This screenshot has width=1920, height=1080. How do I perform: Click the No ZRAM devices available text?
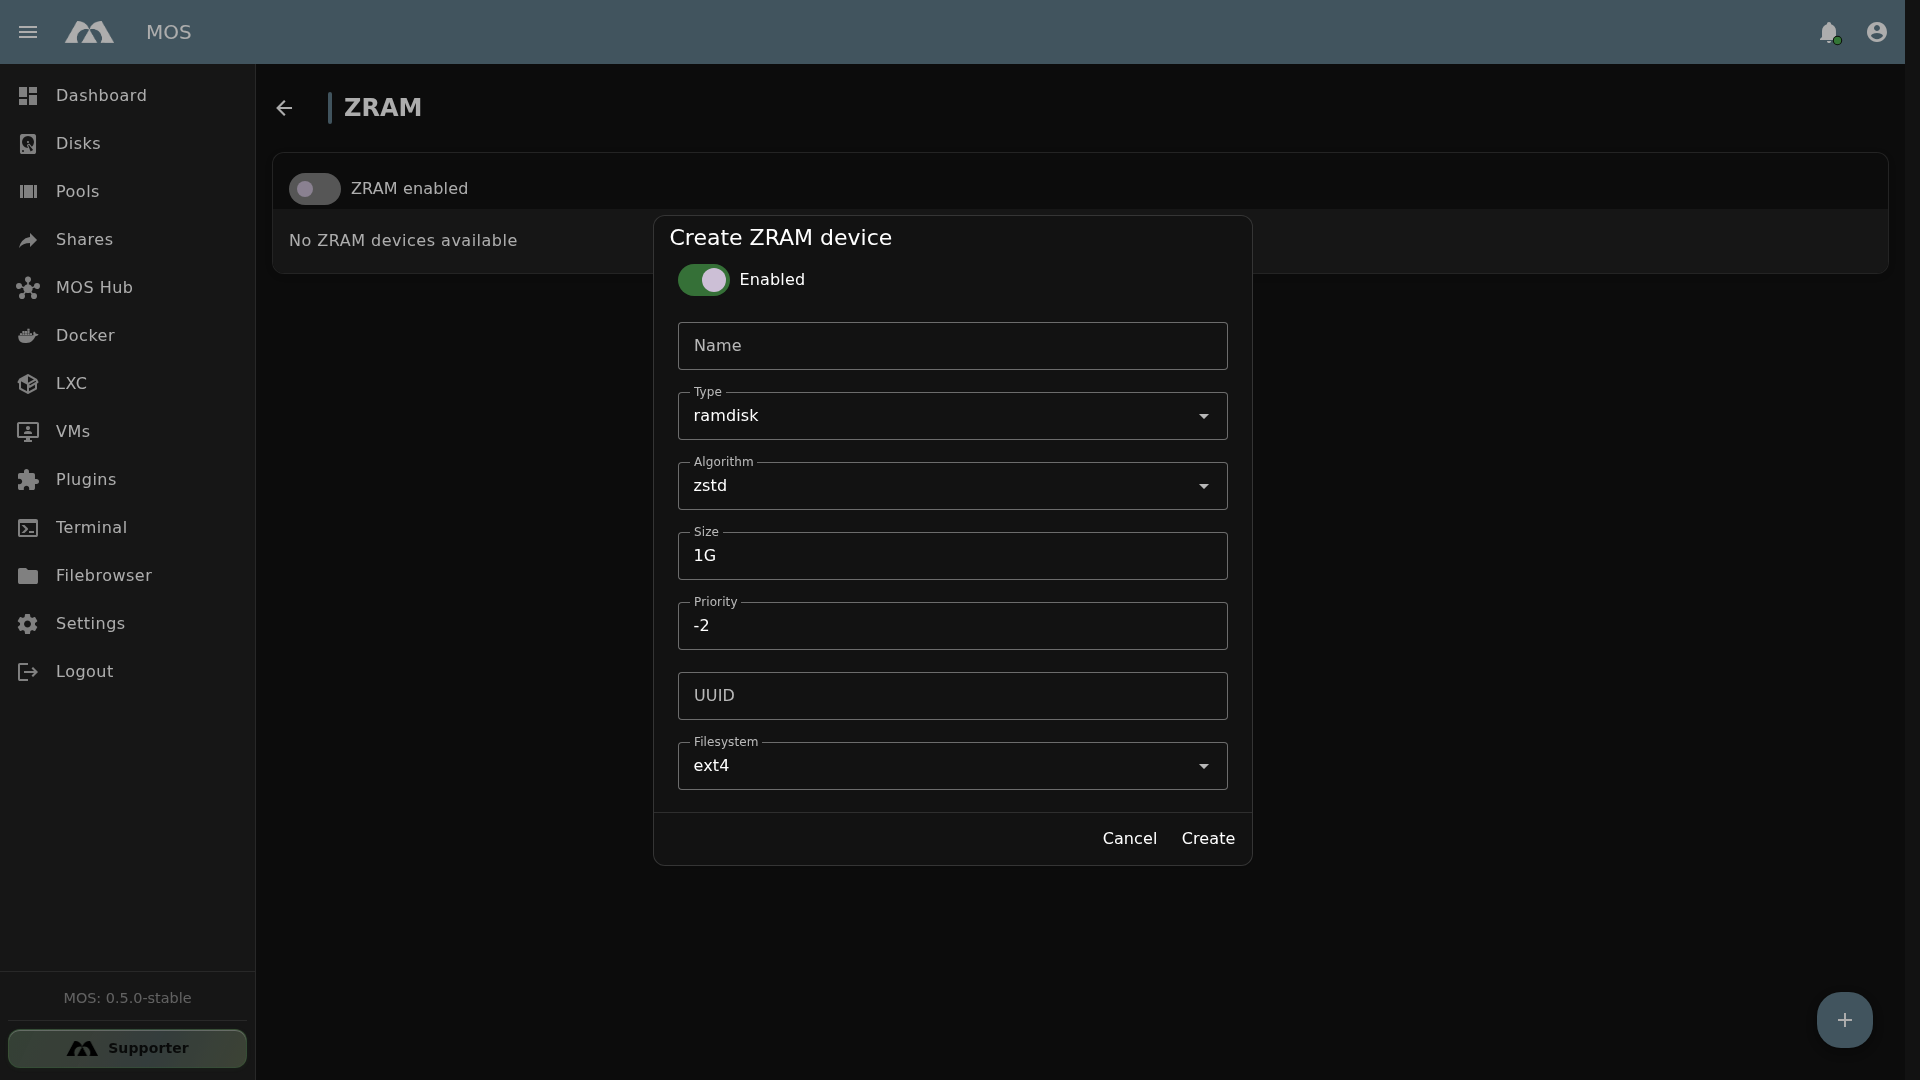tap(403, 241)
